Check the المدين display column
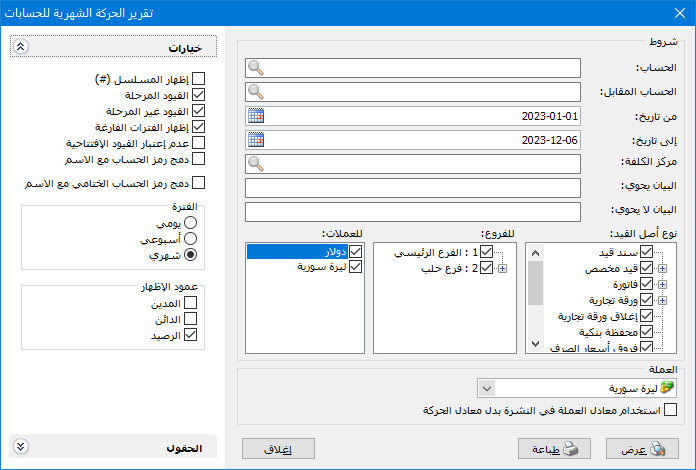This screenshot has width=696, height=470. (190, 303)
